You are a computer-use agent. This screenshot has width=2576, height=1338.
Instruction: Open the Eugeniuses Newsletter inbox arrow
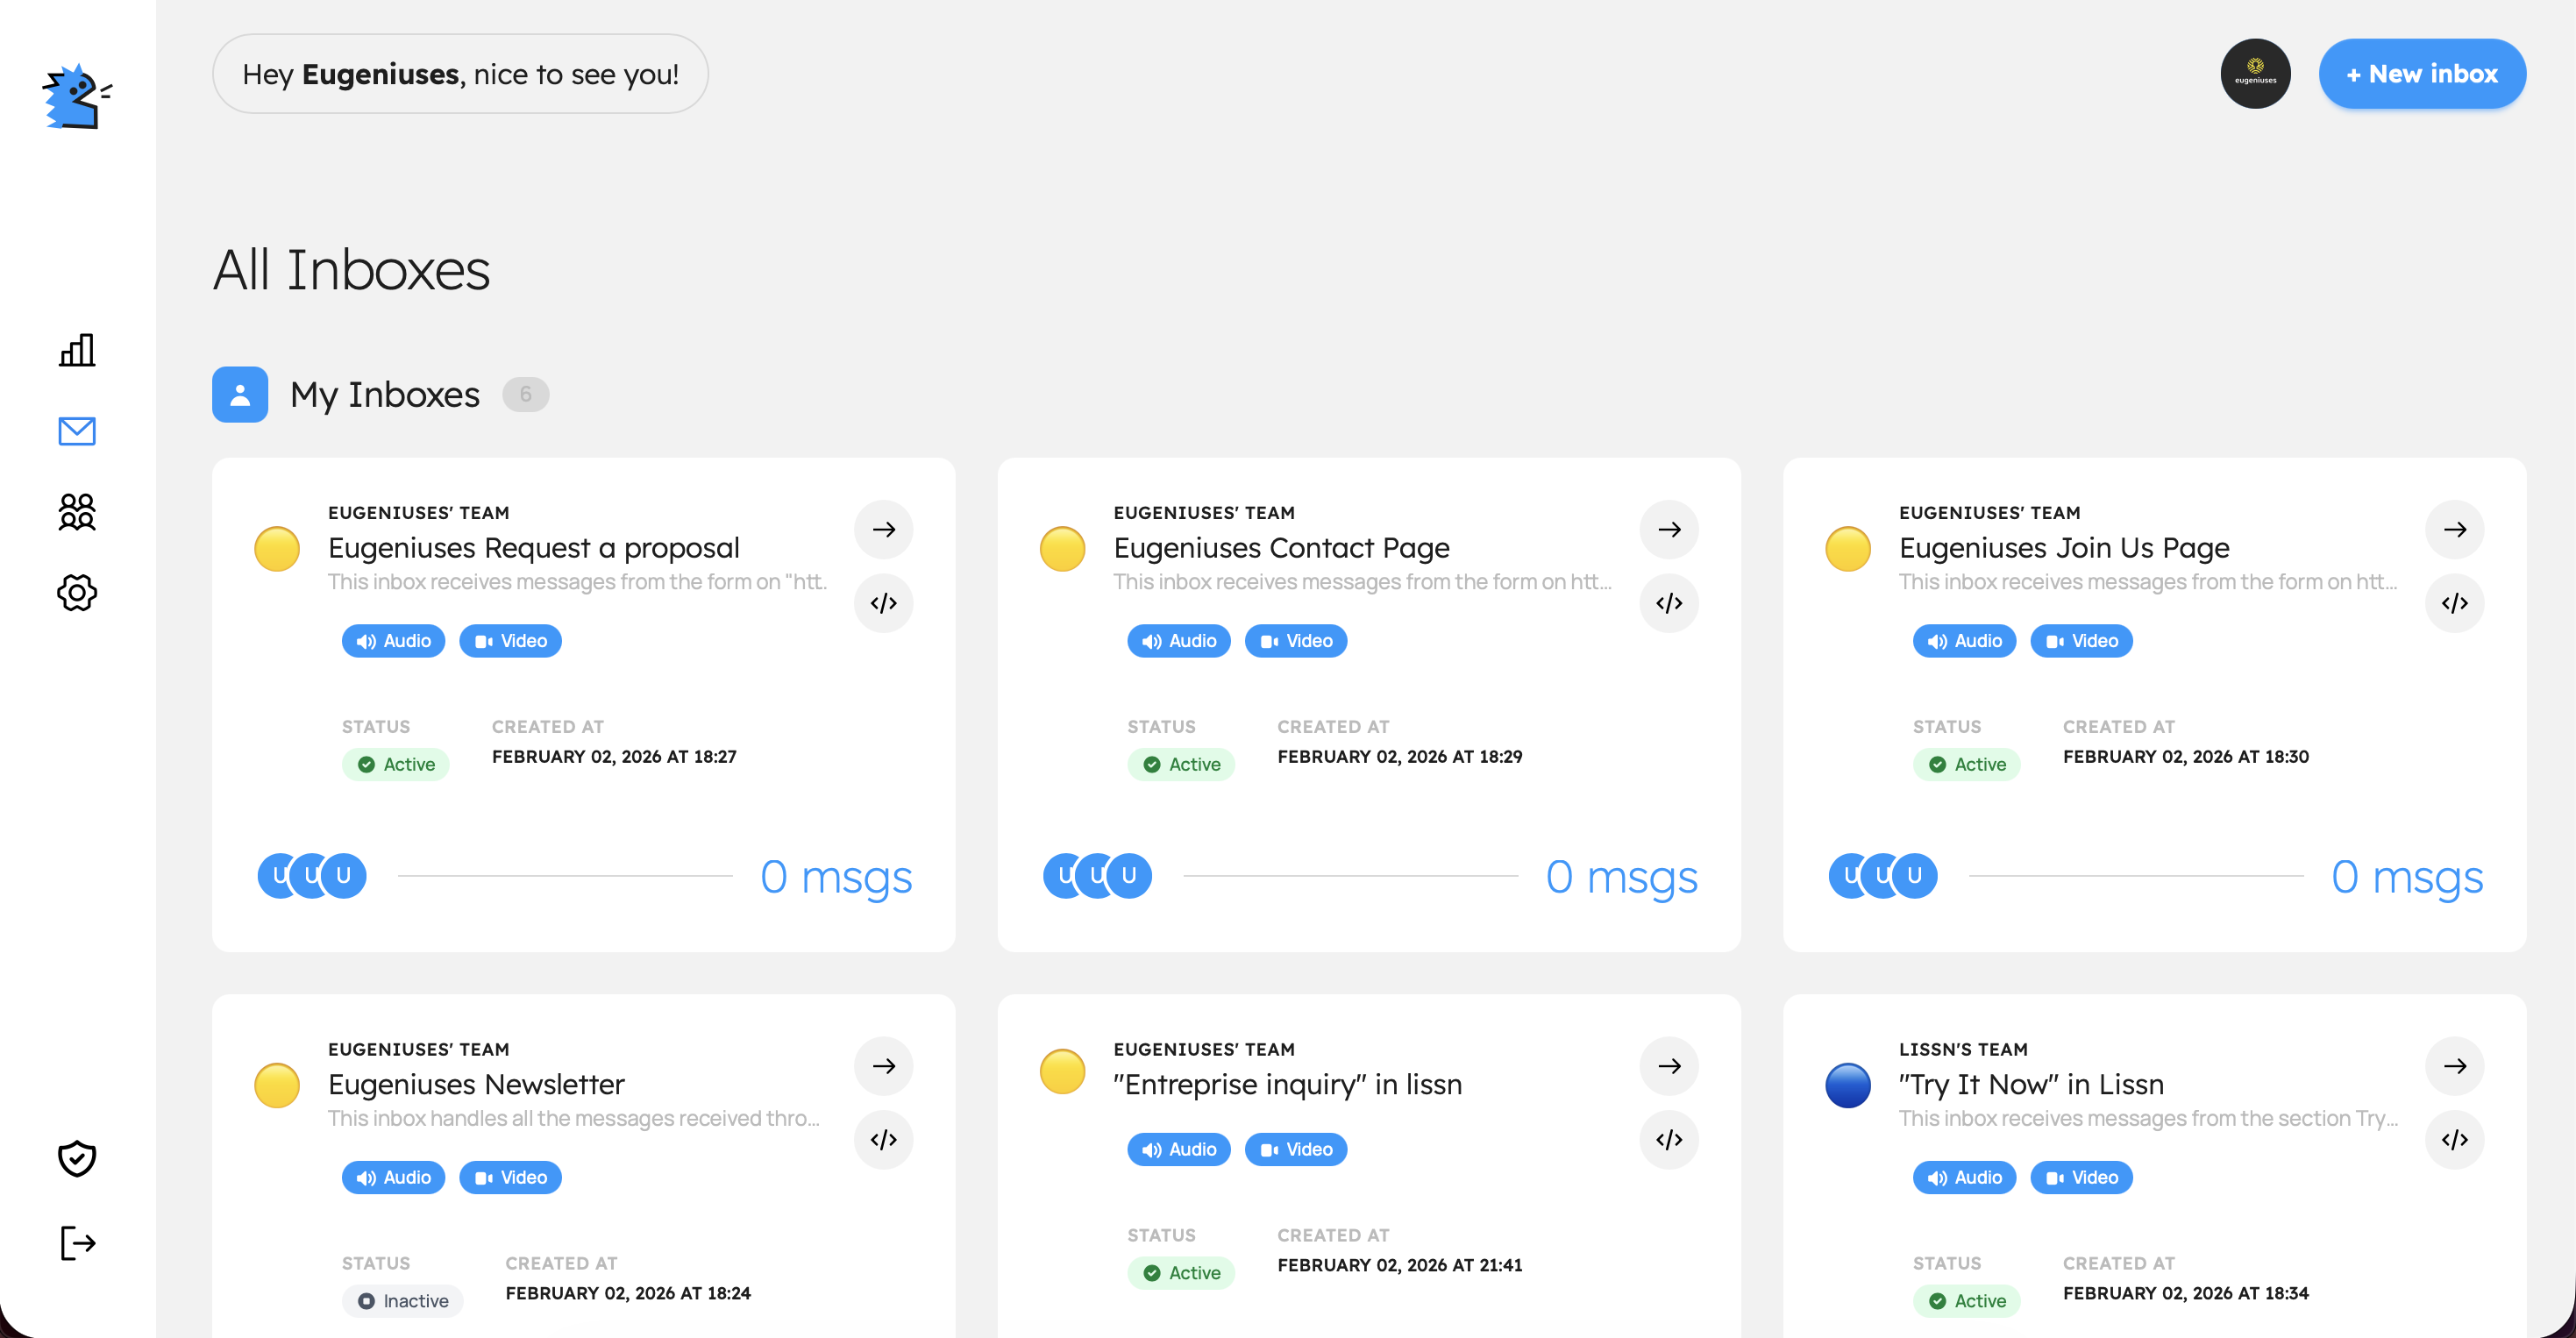[x=883, y=1066]
